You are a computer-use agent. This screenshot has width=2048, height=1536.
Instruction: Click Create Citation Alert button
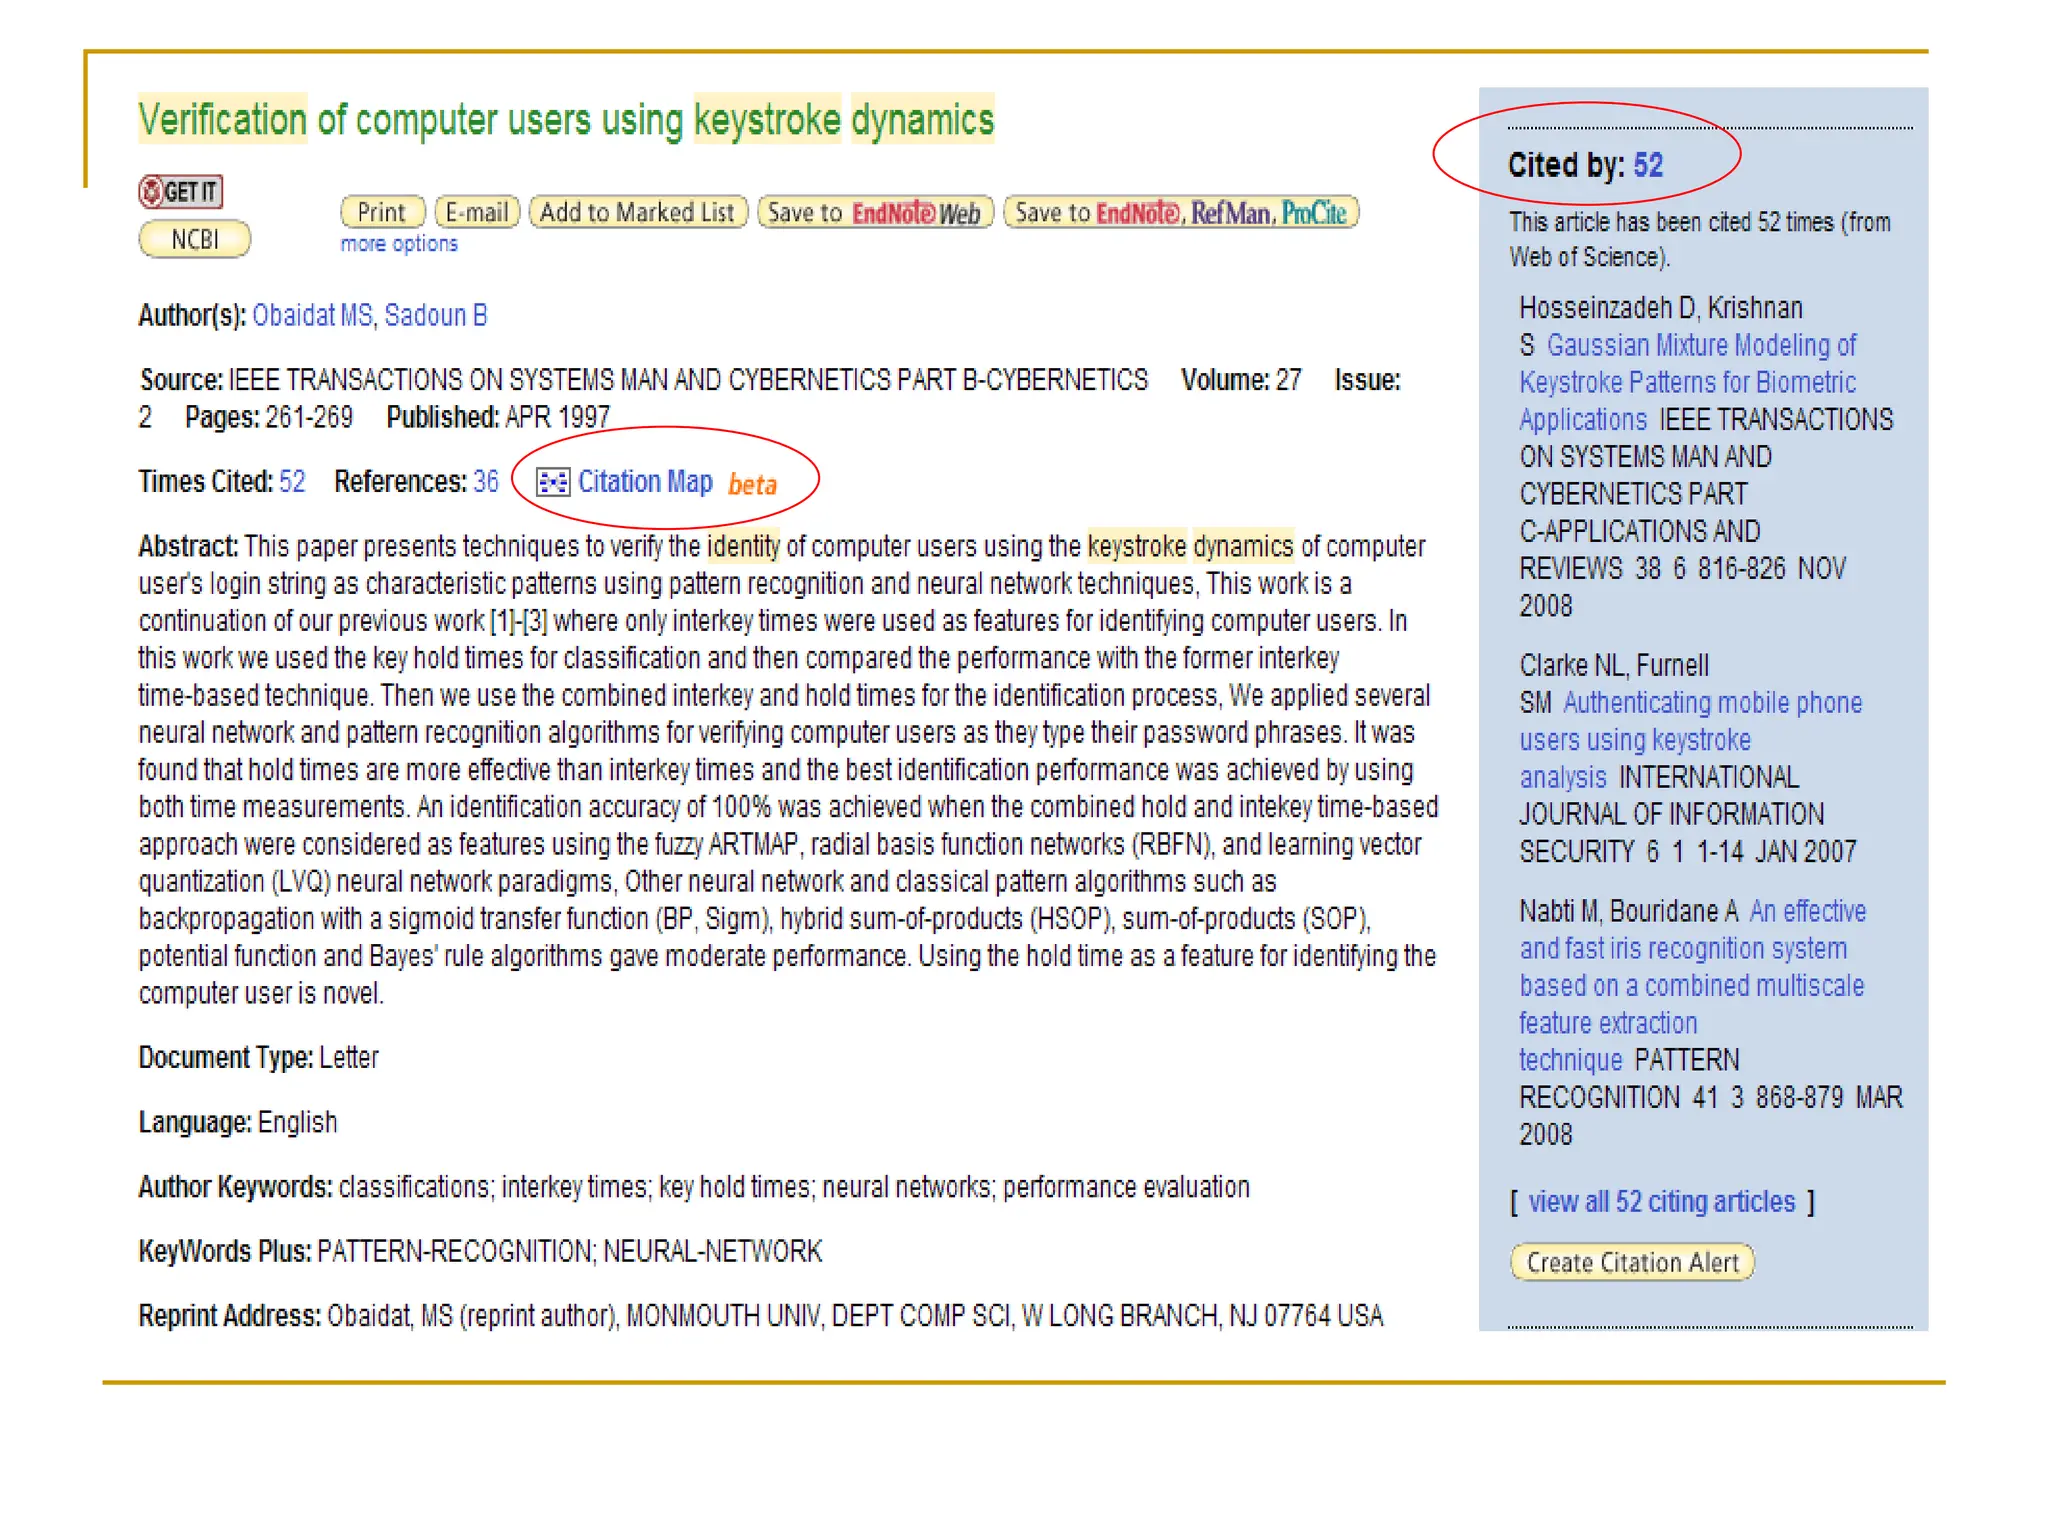tap(1631, 1262)
